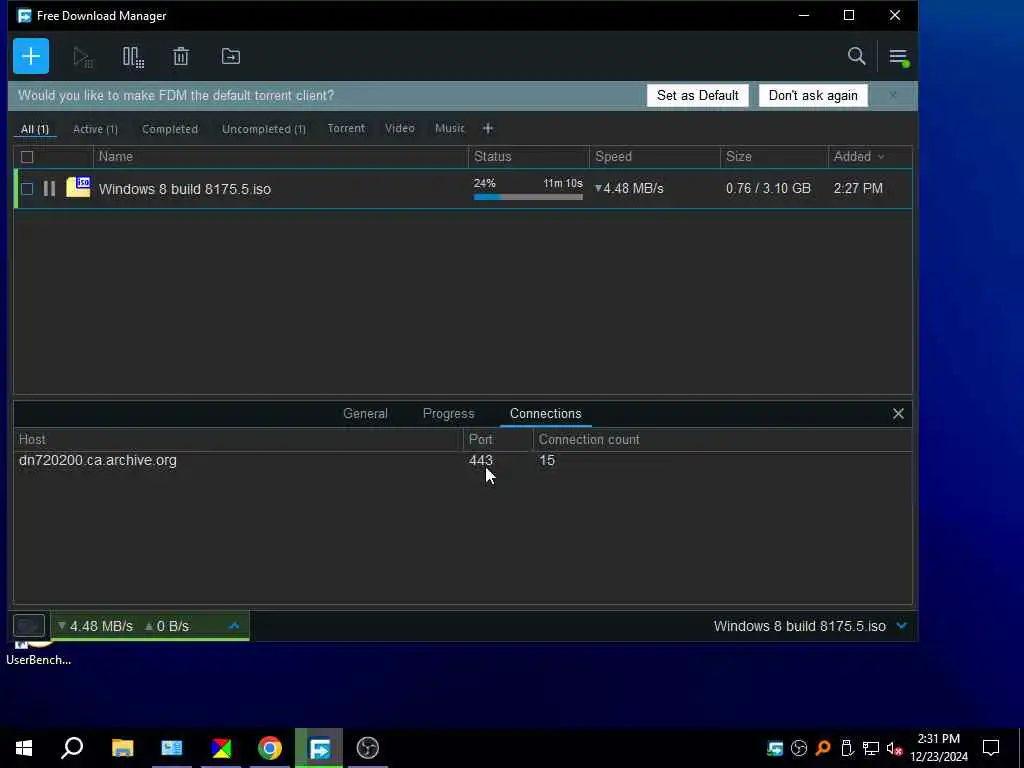Image resolution: width=1024 pixels, height=768 pixels.
Task: Click the connection count value 15
Action: tap(547, 460)
